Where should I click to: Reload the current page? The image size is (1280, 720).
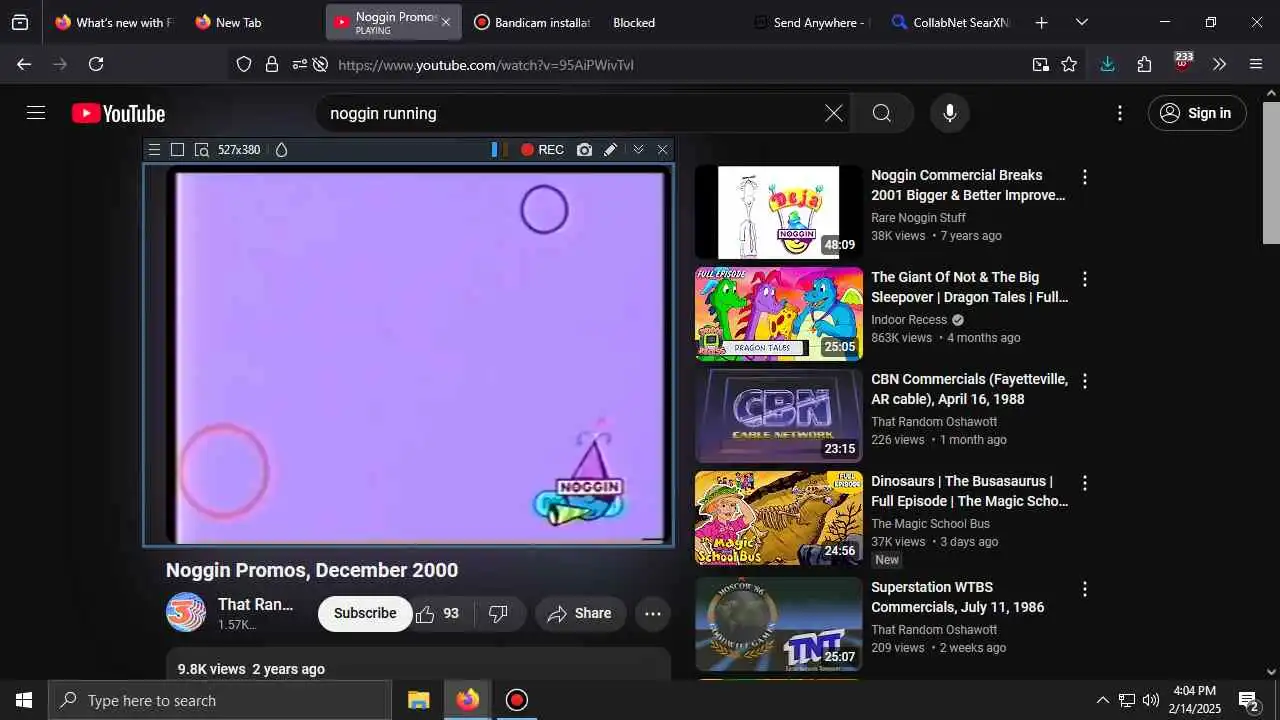tap(96, 64)
